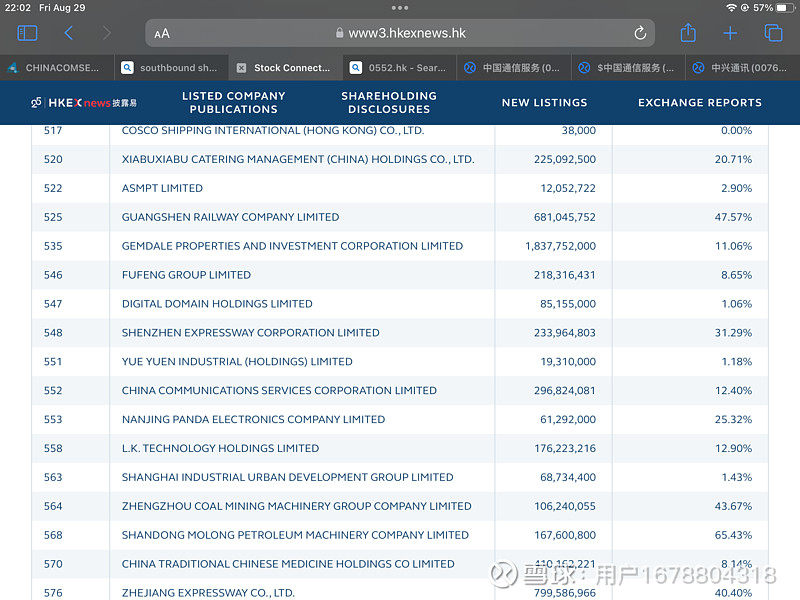Go back to previous page
The width and height of the screenshot is (800, 600).
[x=68, y=33]
